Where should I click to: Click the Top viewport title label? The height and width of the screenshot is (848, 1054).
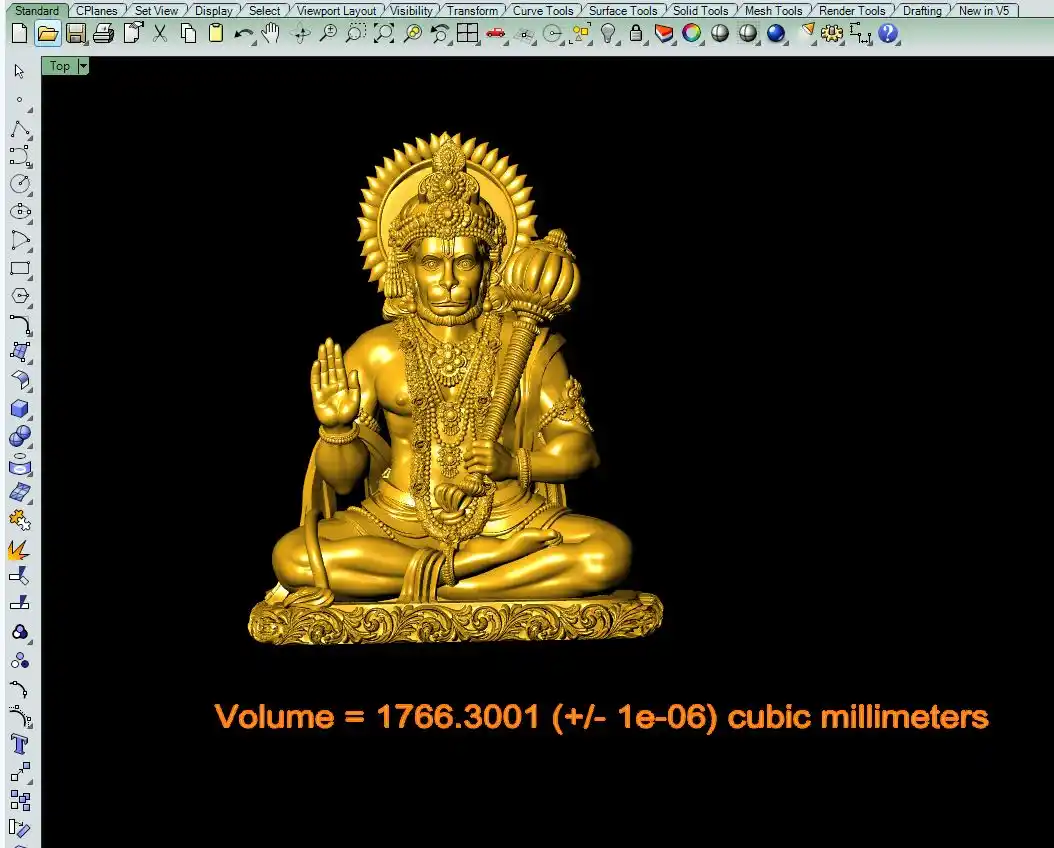[60, 66]
